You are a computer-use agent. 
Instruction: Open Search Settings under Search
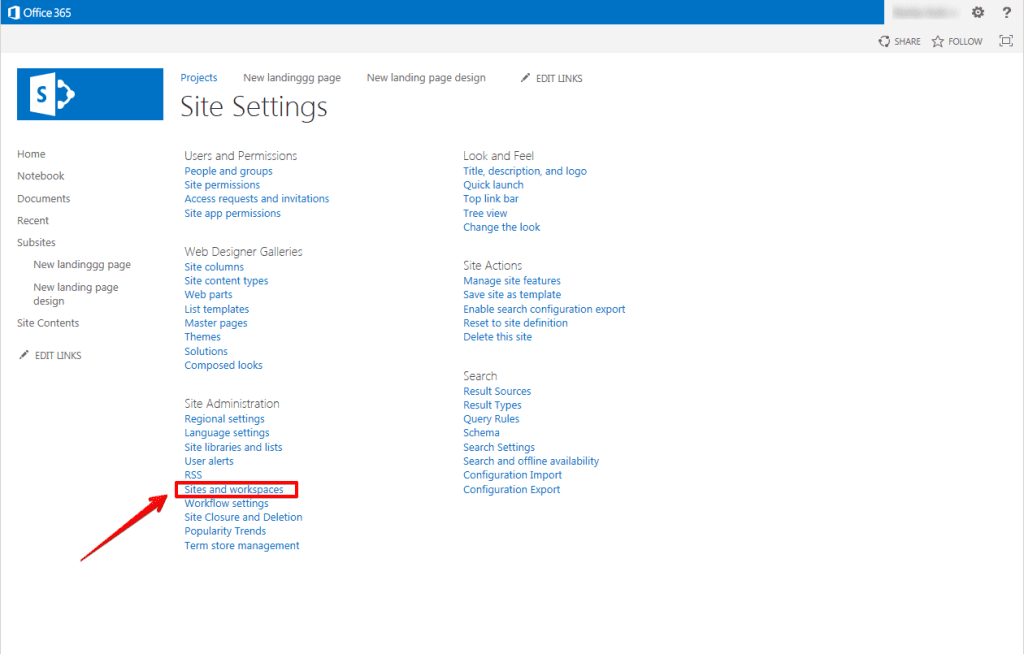tap(498, 447)
